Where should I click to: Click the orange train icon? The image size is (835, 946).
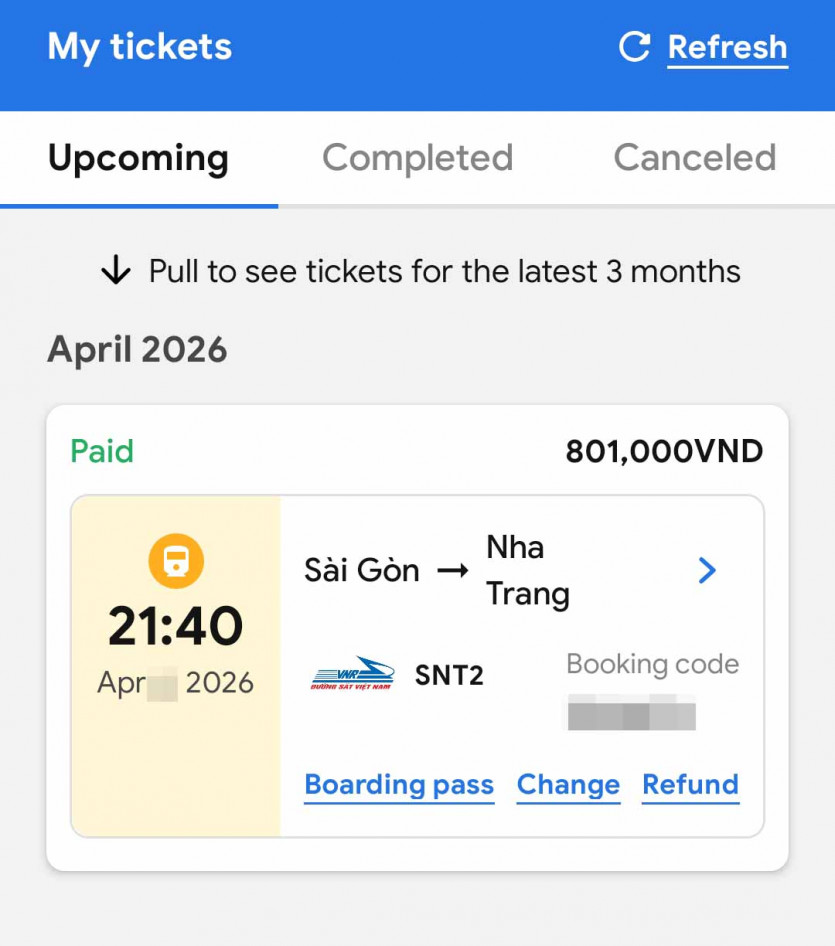coord(176,561)
